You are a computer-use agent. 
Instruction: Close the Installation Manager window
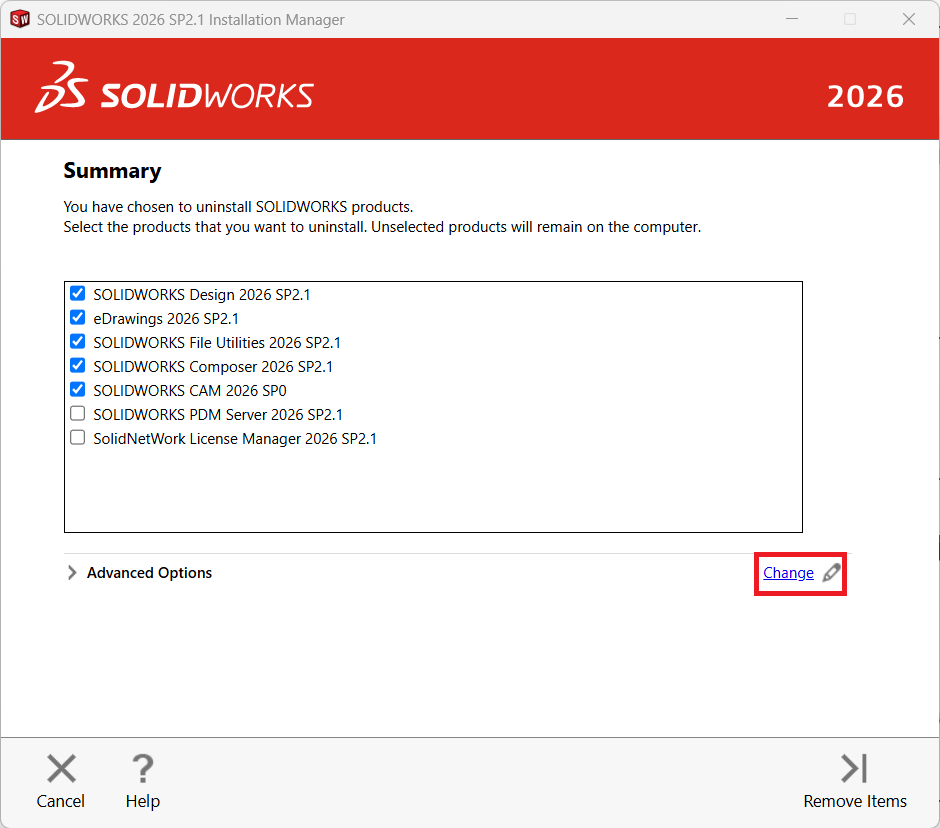[x=909, y=19]
